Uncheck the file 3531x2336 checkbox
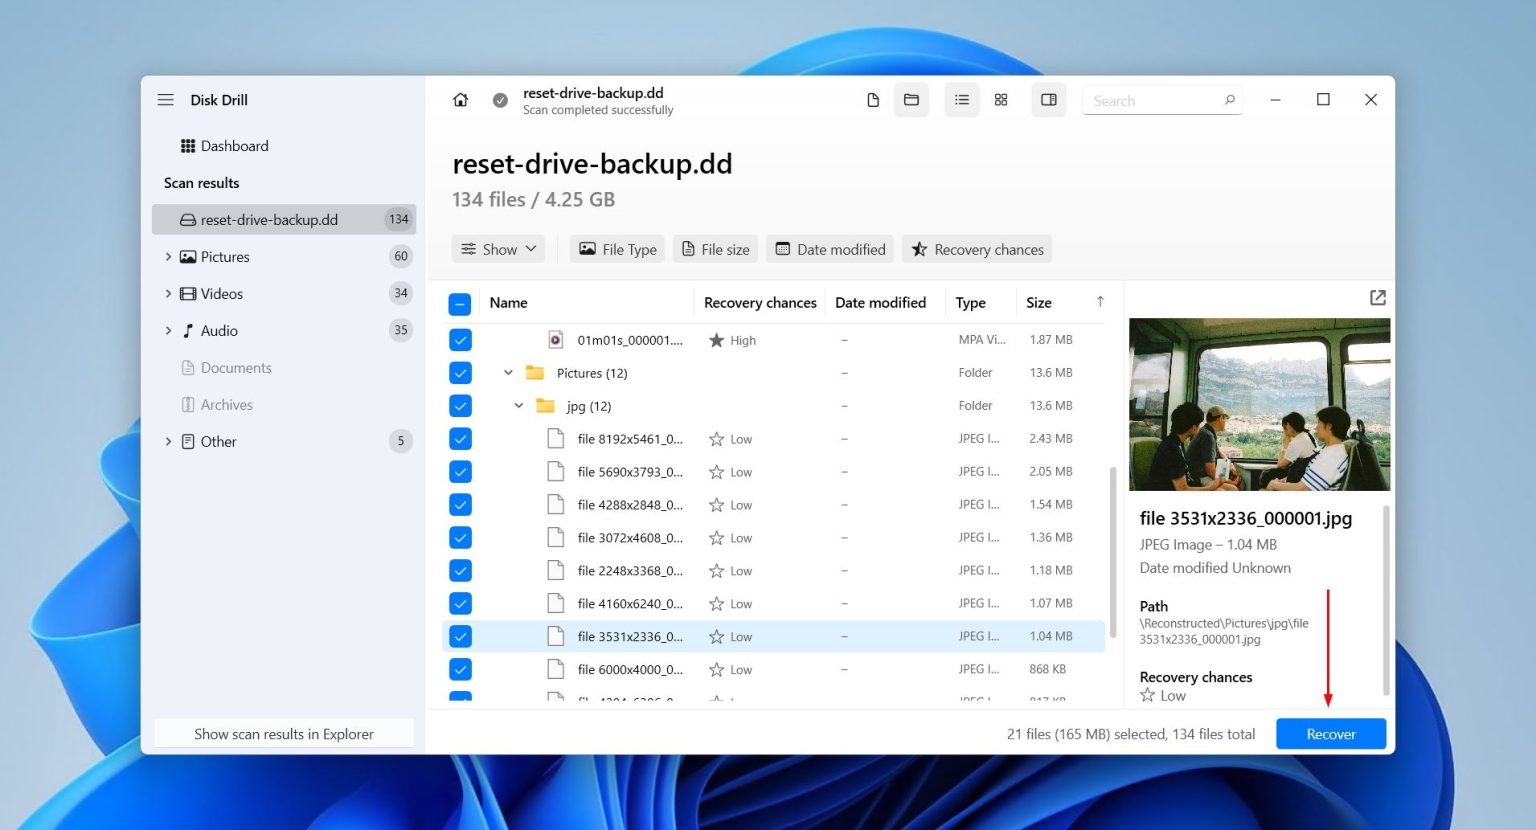The image size is (1536, 830). [x=460, y=637]
